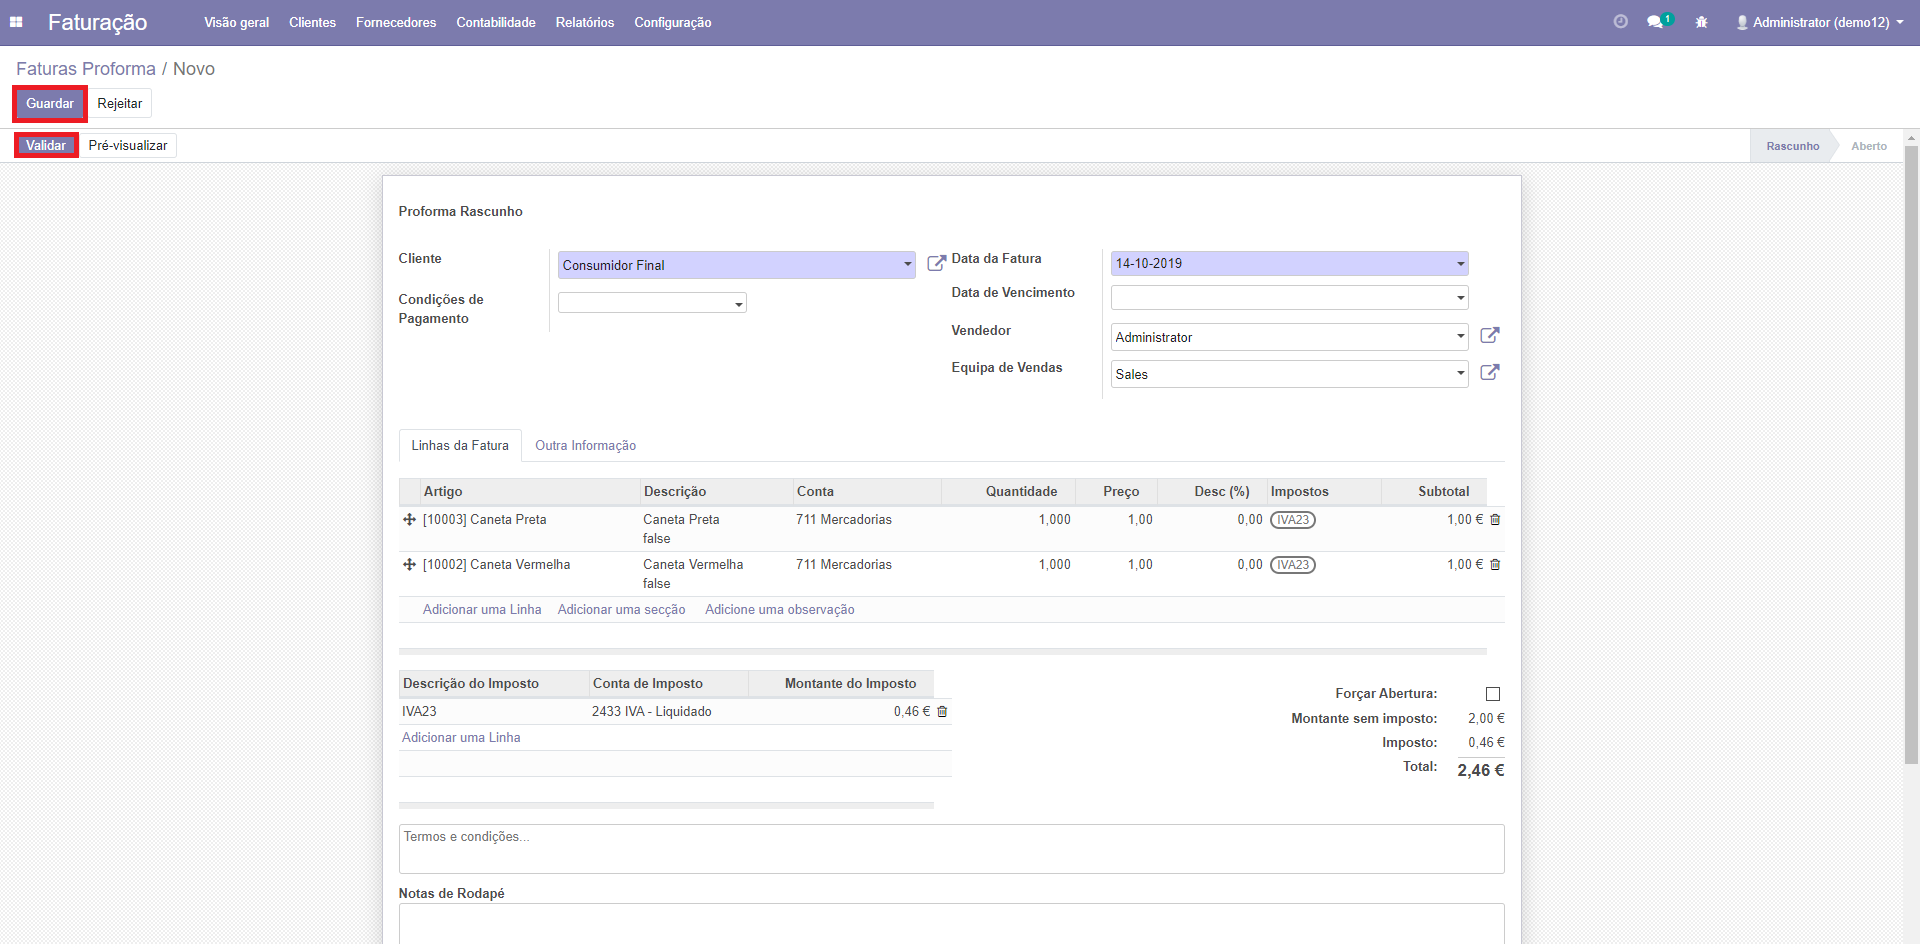The width and height of the screenshot is (1920, 944).
Task: Delete the Caneta Vermelha line
Action: coord(1495,565)
